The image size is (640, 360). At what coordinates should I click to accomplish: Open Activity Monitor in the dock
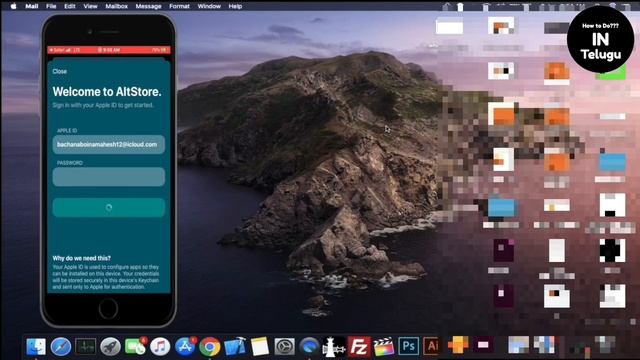point(86,347)
